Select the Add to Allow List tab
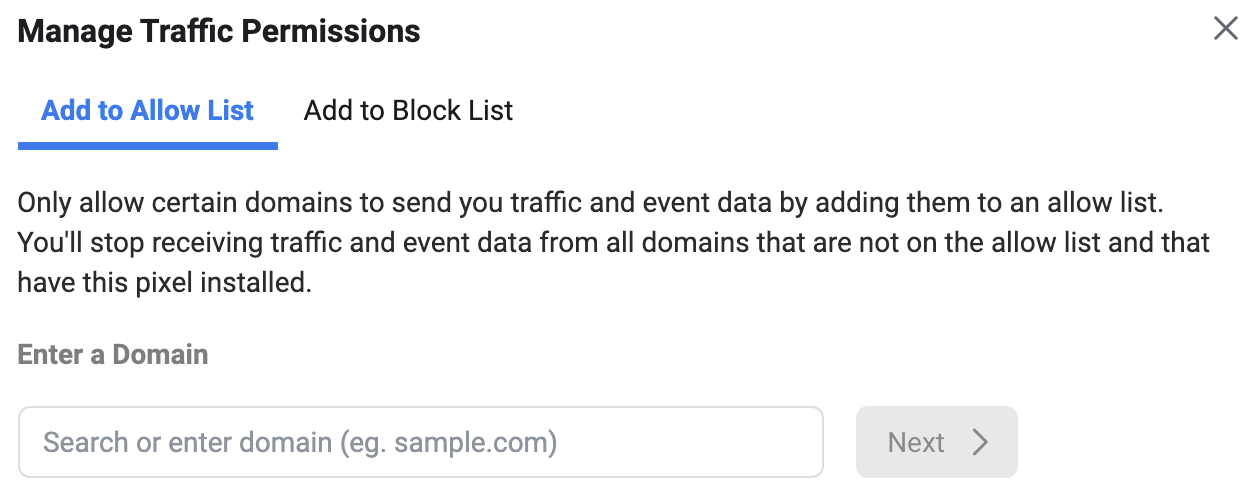The width and height of the screenshot is (1252, 494). (x=147, y=110)
